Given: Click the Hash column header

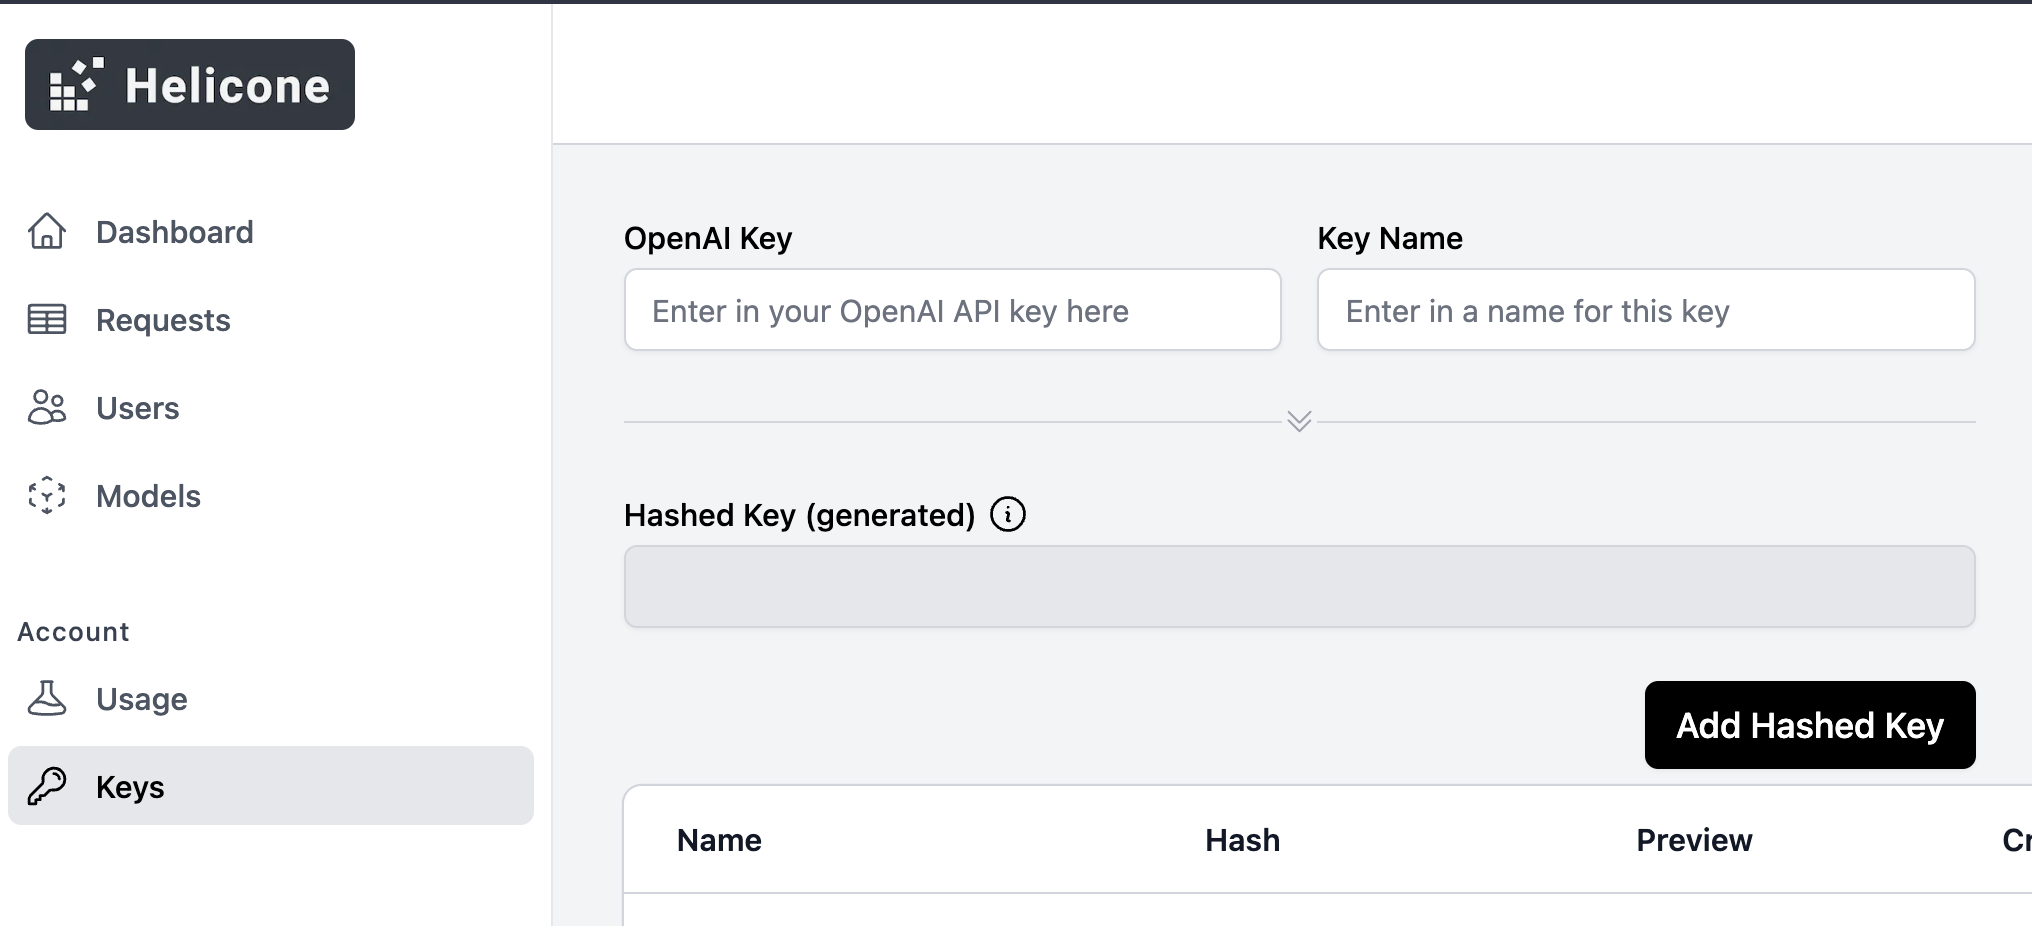Looking at the screenshot, I should coord(1241,840).
